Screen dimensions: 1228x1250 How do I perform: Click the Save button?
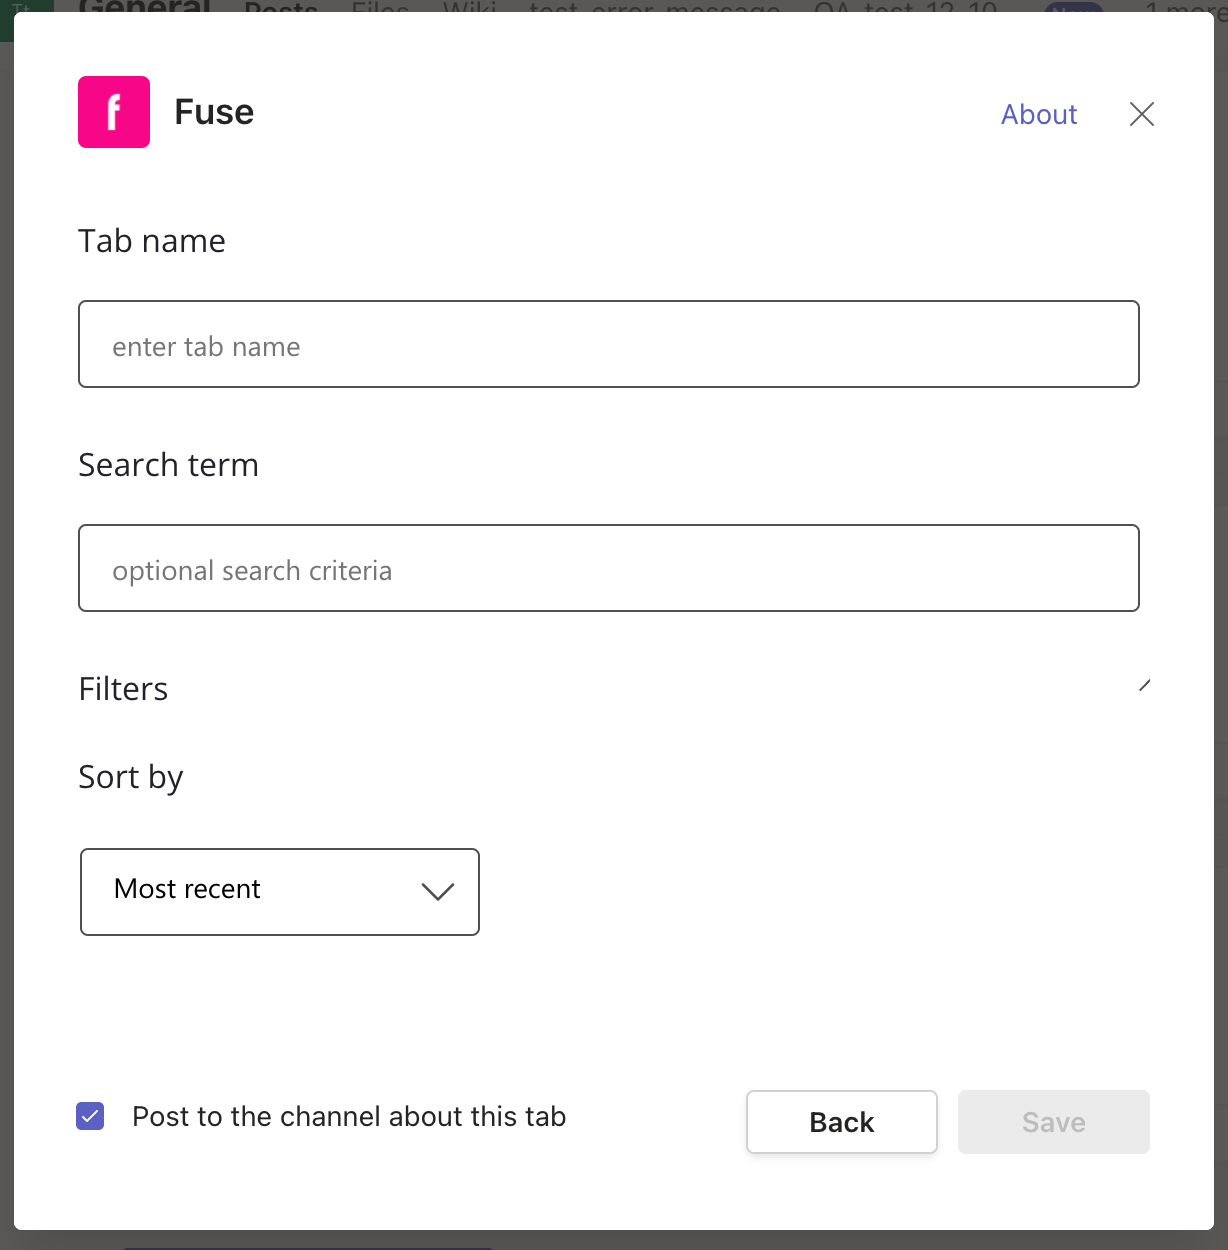[x=1053, y=1121]
